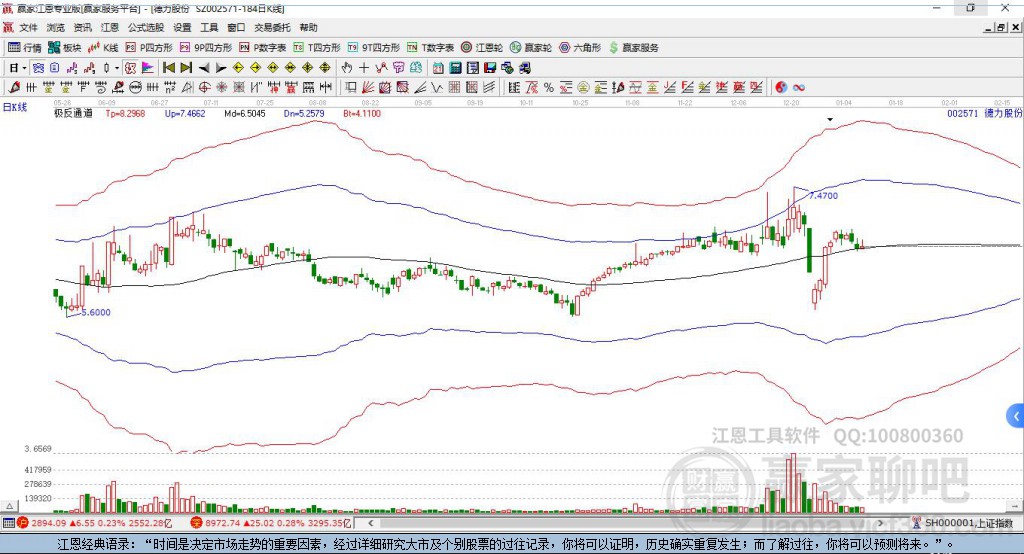Click the first yellow diamond arrow icon
Image resolution: width=1024 pixels, height=554 pixels.
238,68
